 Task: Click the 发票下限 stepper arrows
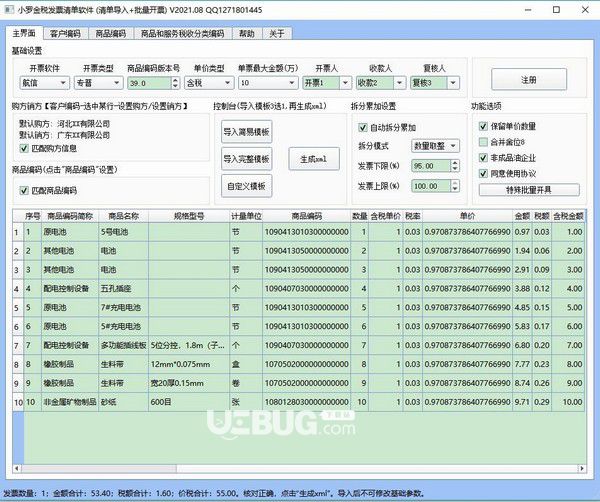(x=455, y=166)
